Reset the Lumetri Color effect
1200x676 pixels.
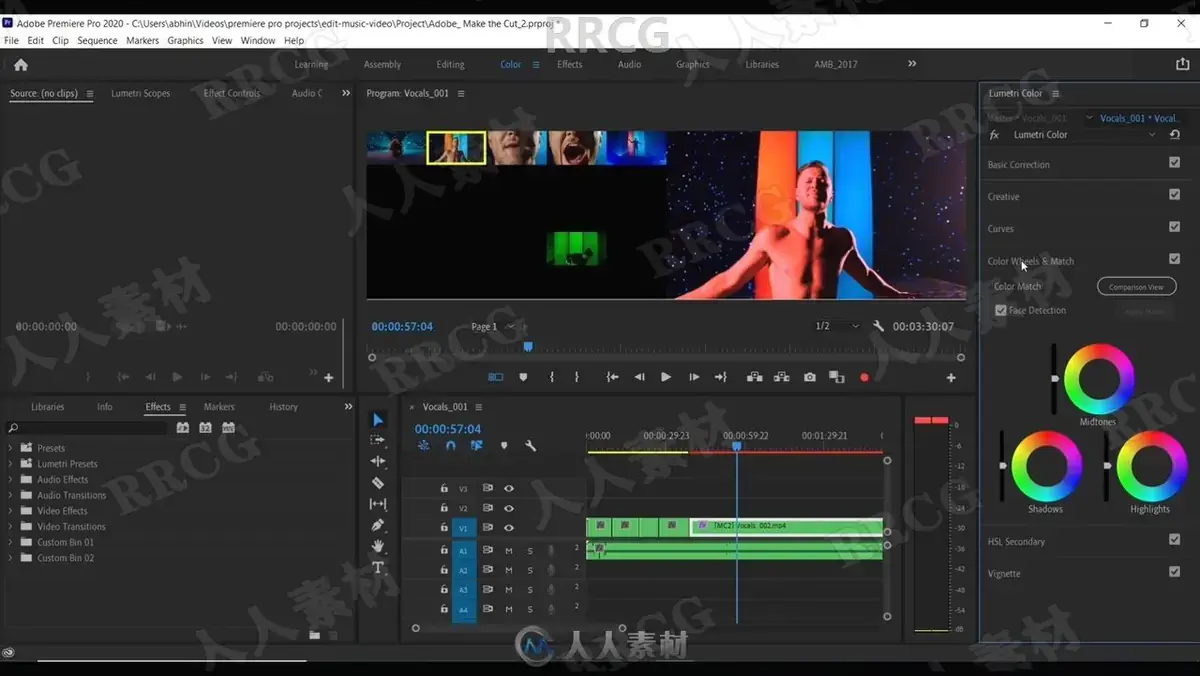[1174, 135]
